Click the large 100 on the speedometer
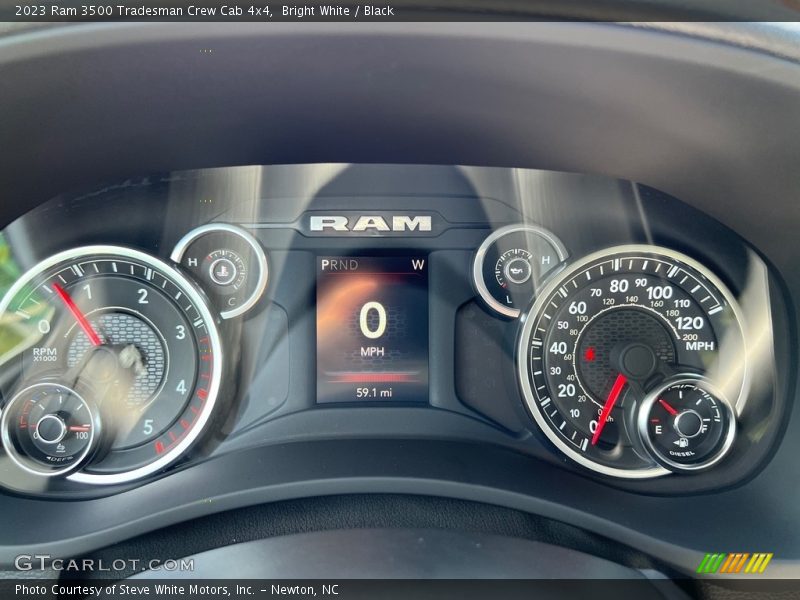The image size is (800, 600). coord(659,292)
